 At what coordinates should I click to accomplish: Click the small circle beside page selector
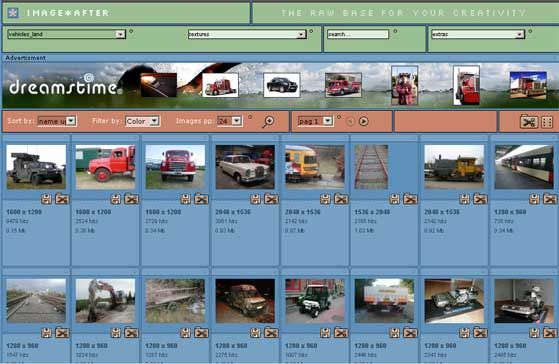[x=339, y=117]
